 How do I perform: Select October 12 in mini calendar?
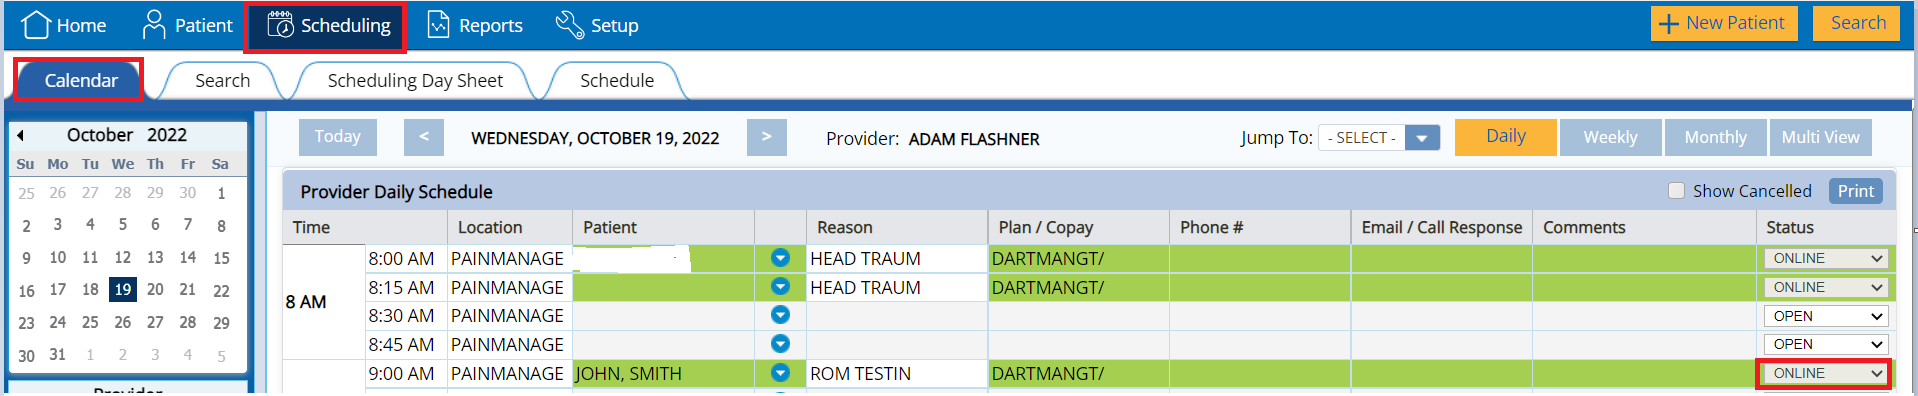122,258
